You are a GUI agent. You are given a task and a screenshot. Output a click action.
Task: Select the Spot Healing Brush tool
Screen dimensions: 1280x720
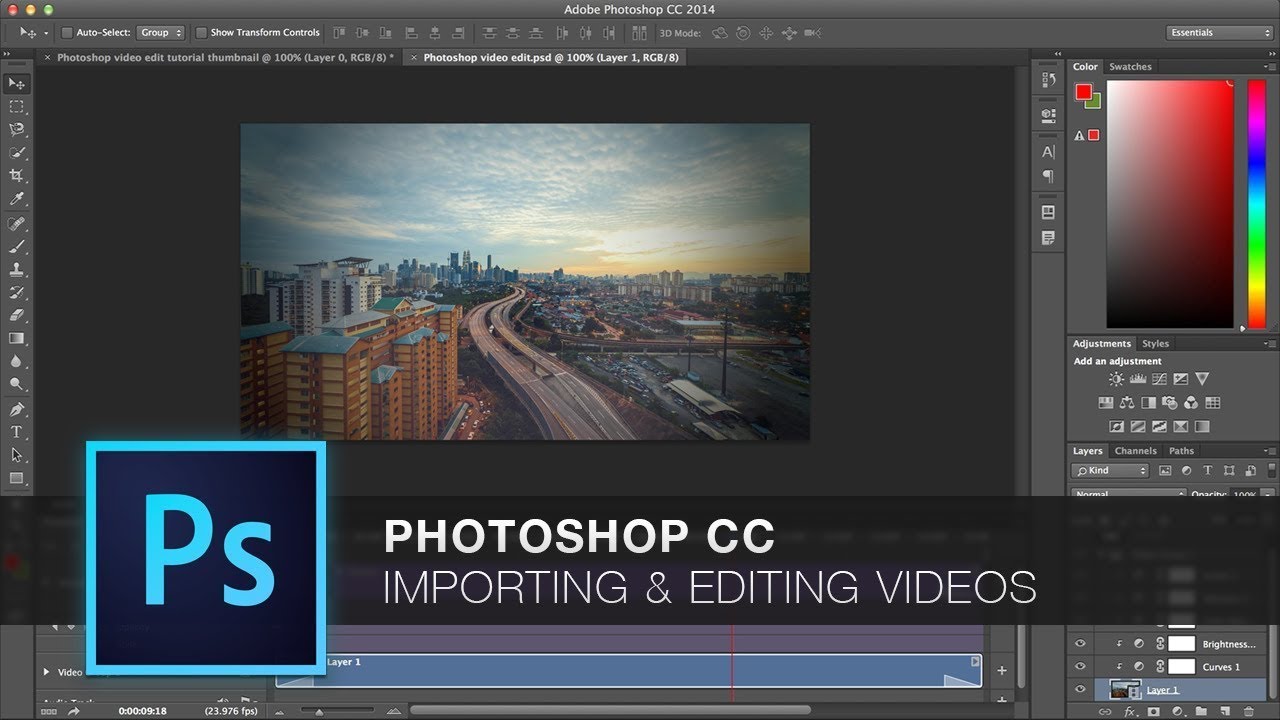click(x=17, y=223)
